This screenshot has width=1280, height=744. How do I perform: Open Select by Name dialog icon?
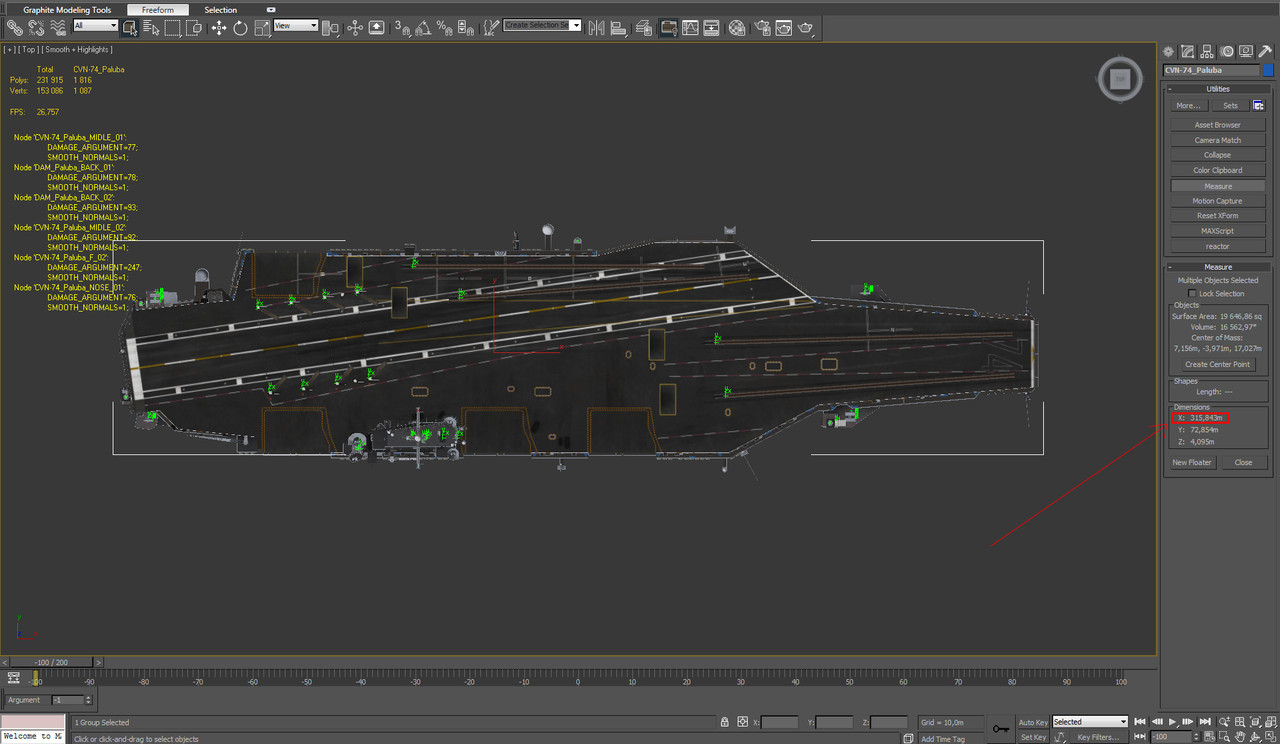click(150, 28)
